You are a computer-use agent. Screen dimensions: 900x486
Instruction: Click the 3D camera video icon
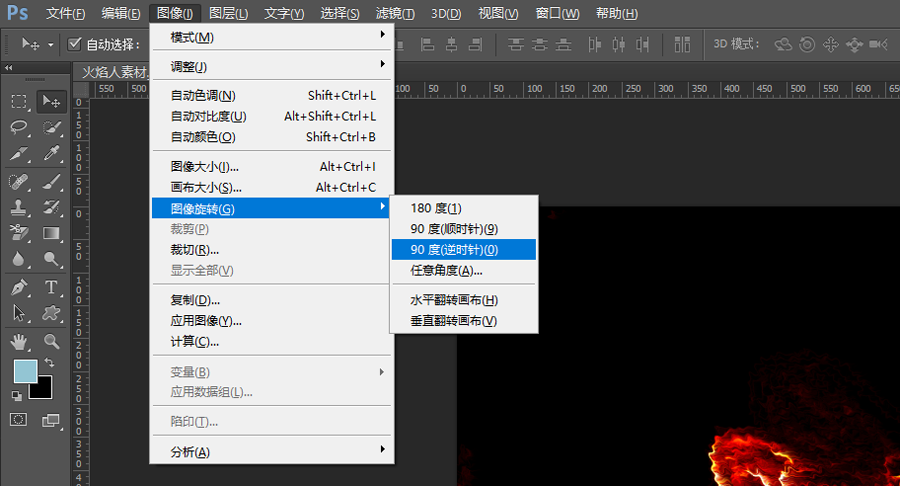click(878, 44)
